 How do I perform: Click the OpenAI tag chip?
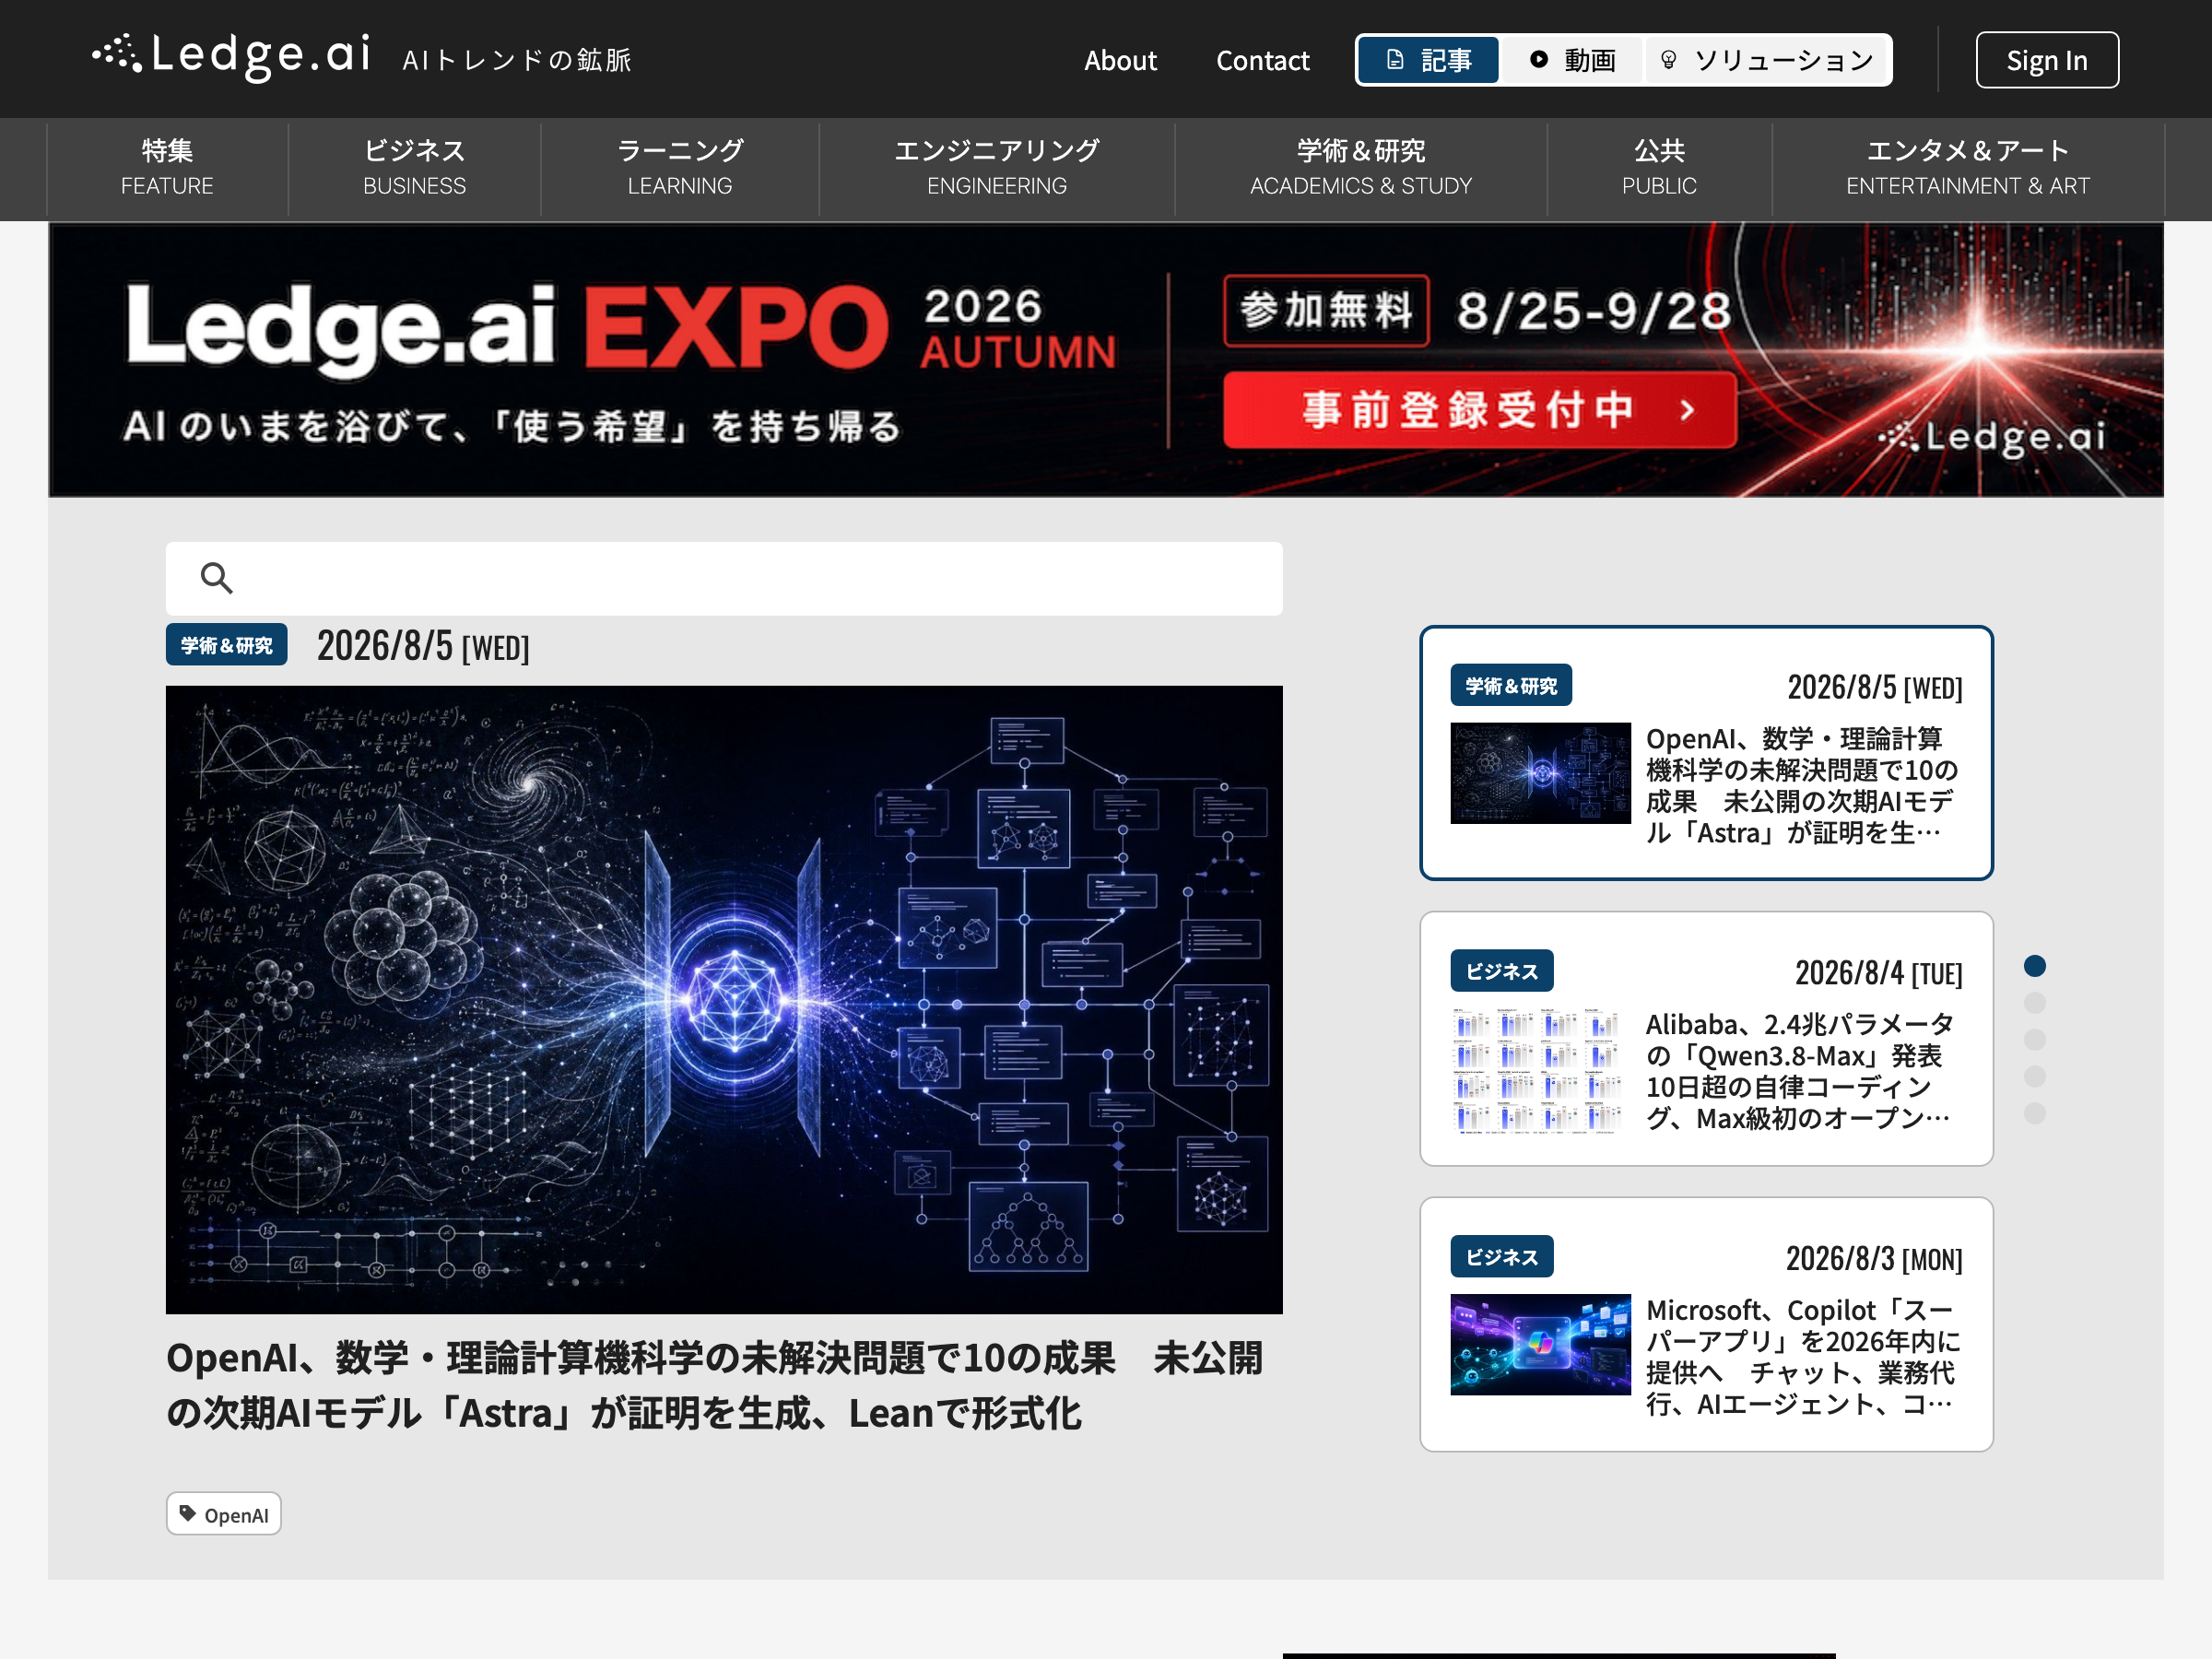[223, 1514]
